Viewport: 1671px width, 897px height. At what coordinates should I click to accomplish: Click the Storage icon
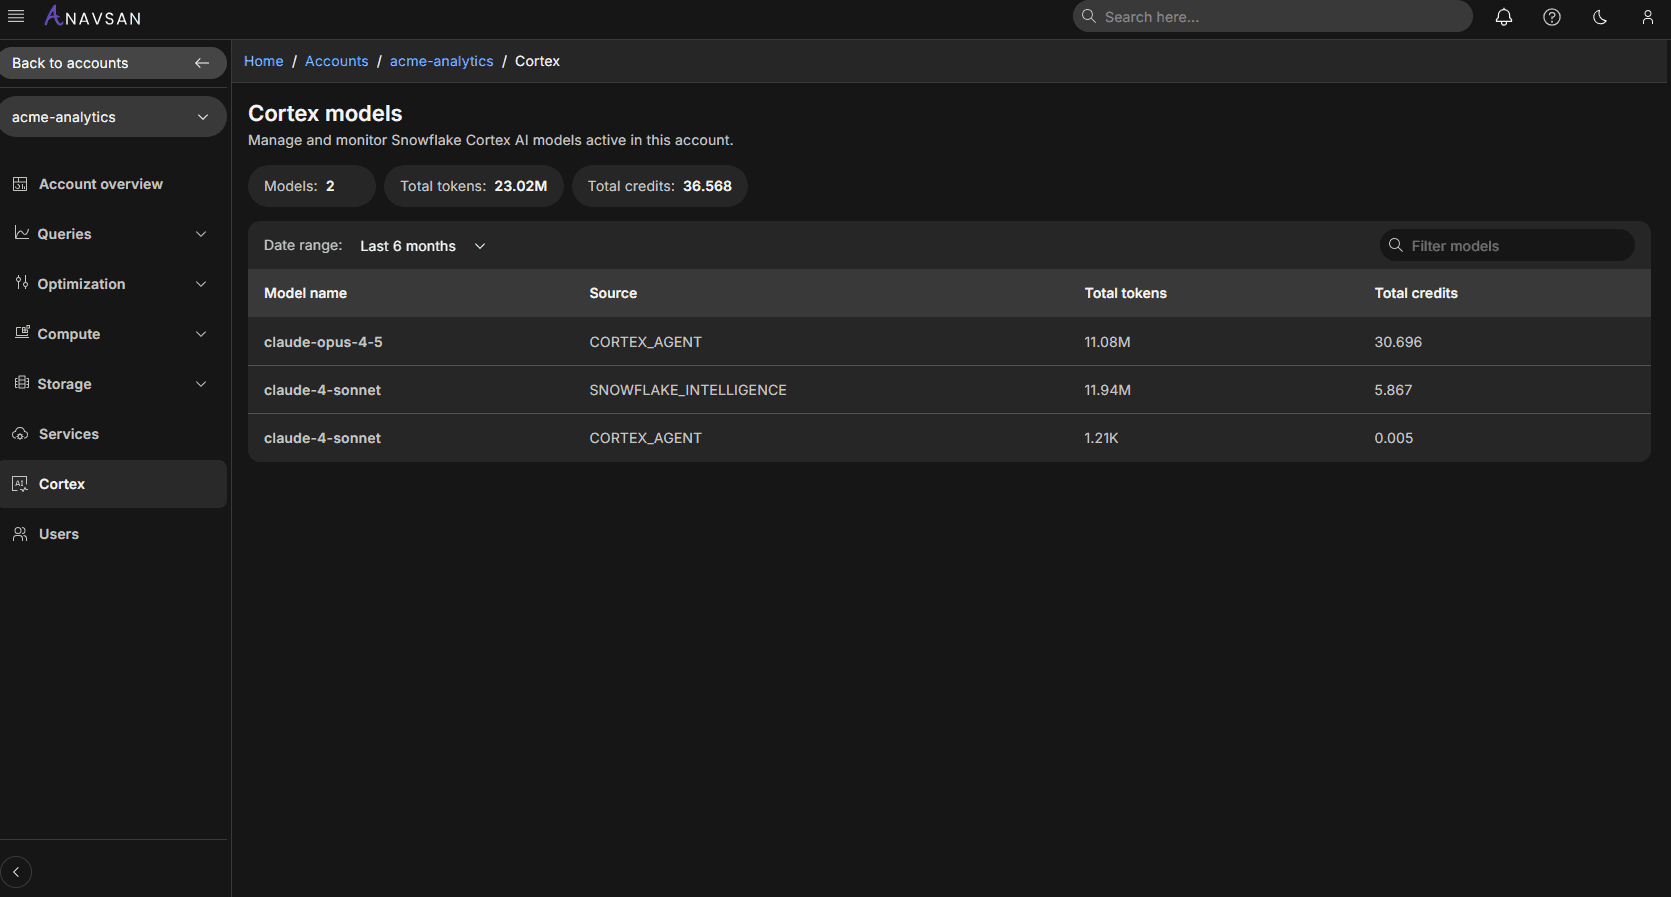pos(21,383)
